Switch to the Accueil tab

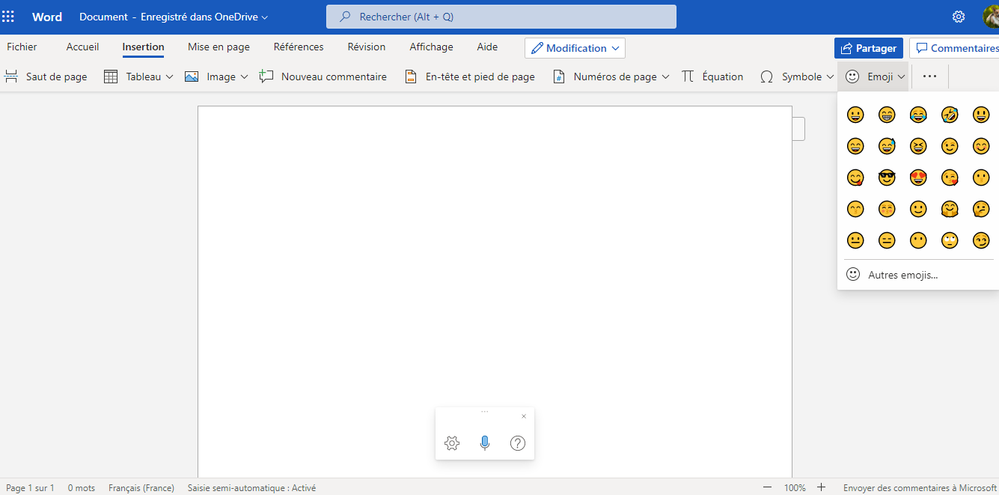pos(83,47)
